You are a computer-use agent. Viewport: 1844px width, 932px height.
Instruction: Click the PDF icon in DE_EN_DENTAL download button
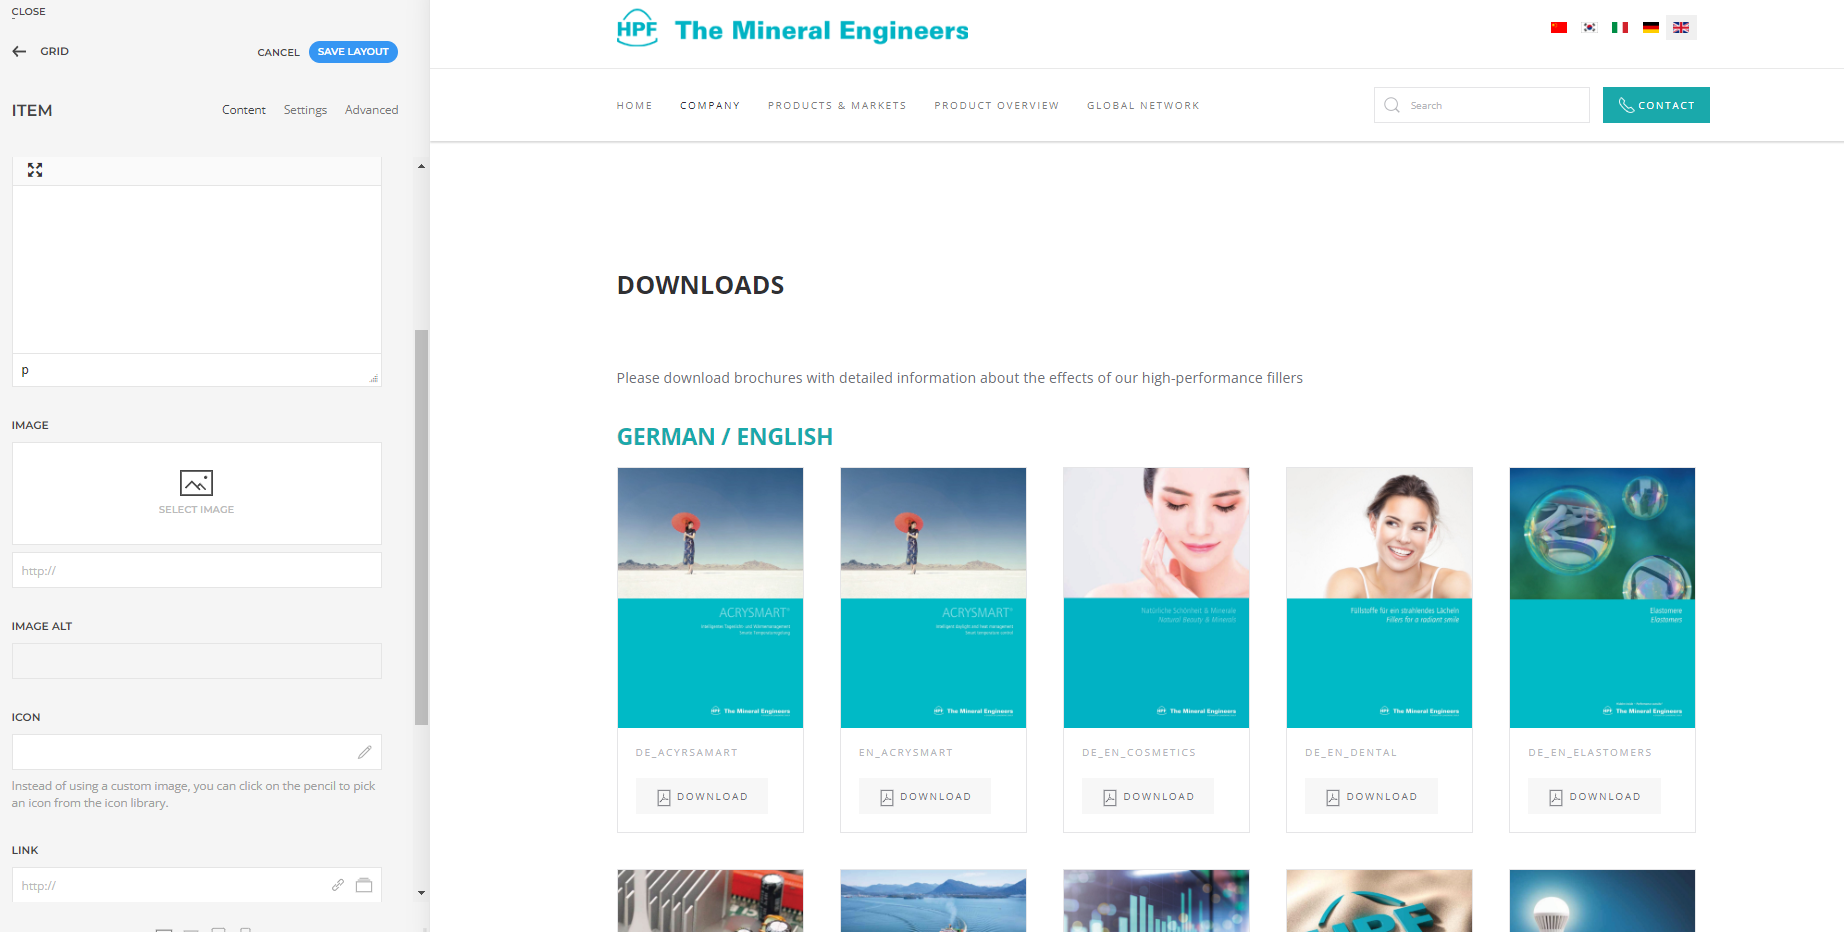[1332, 797]
